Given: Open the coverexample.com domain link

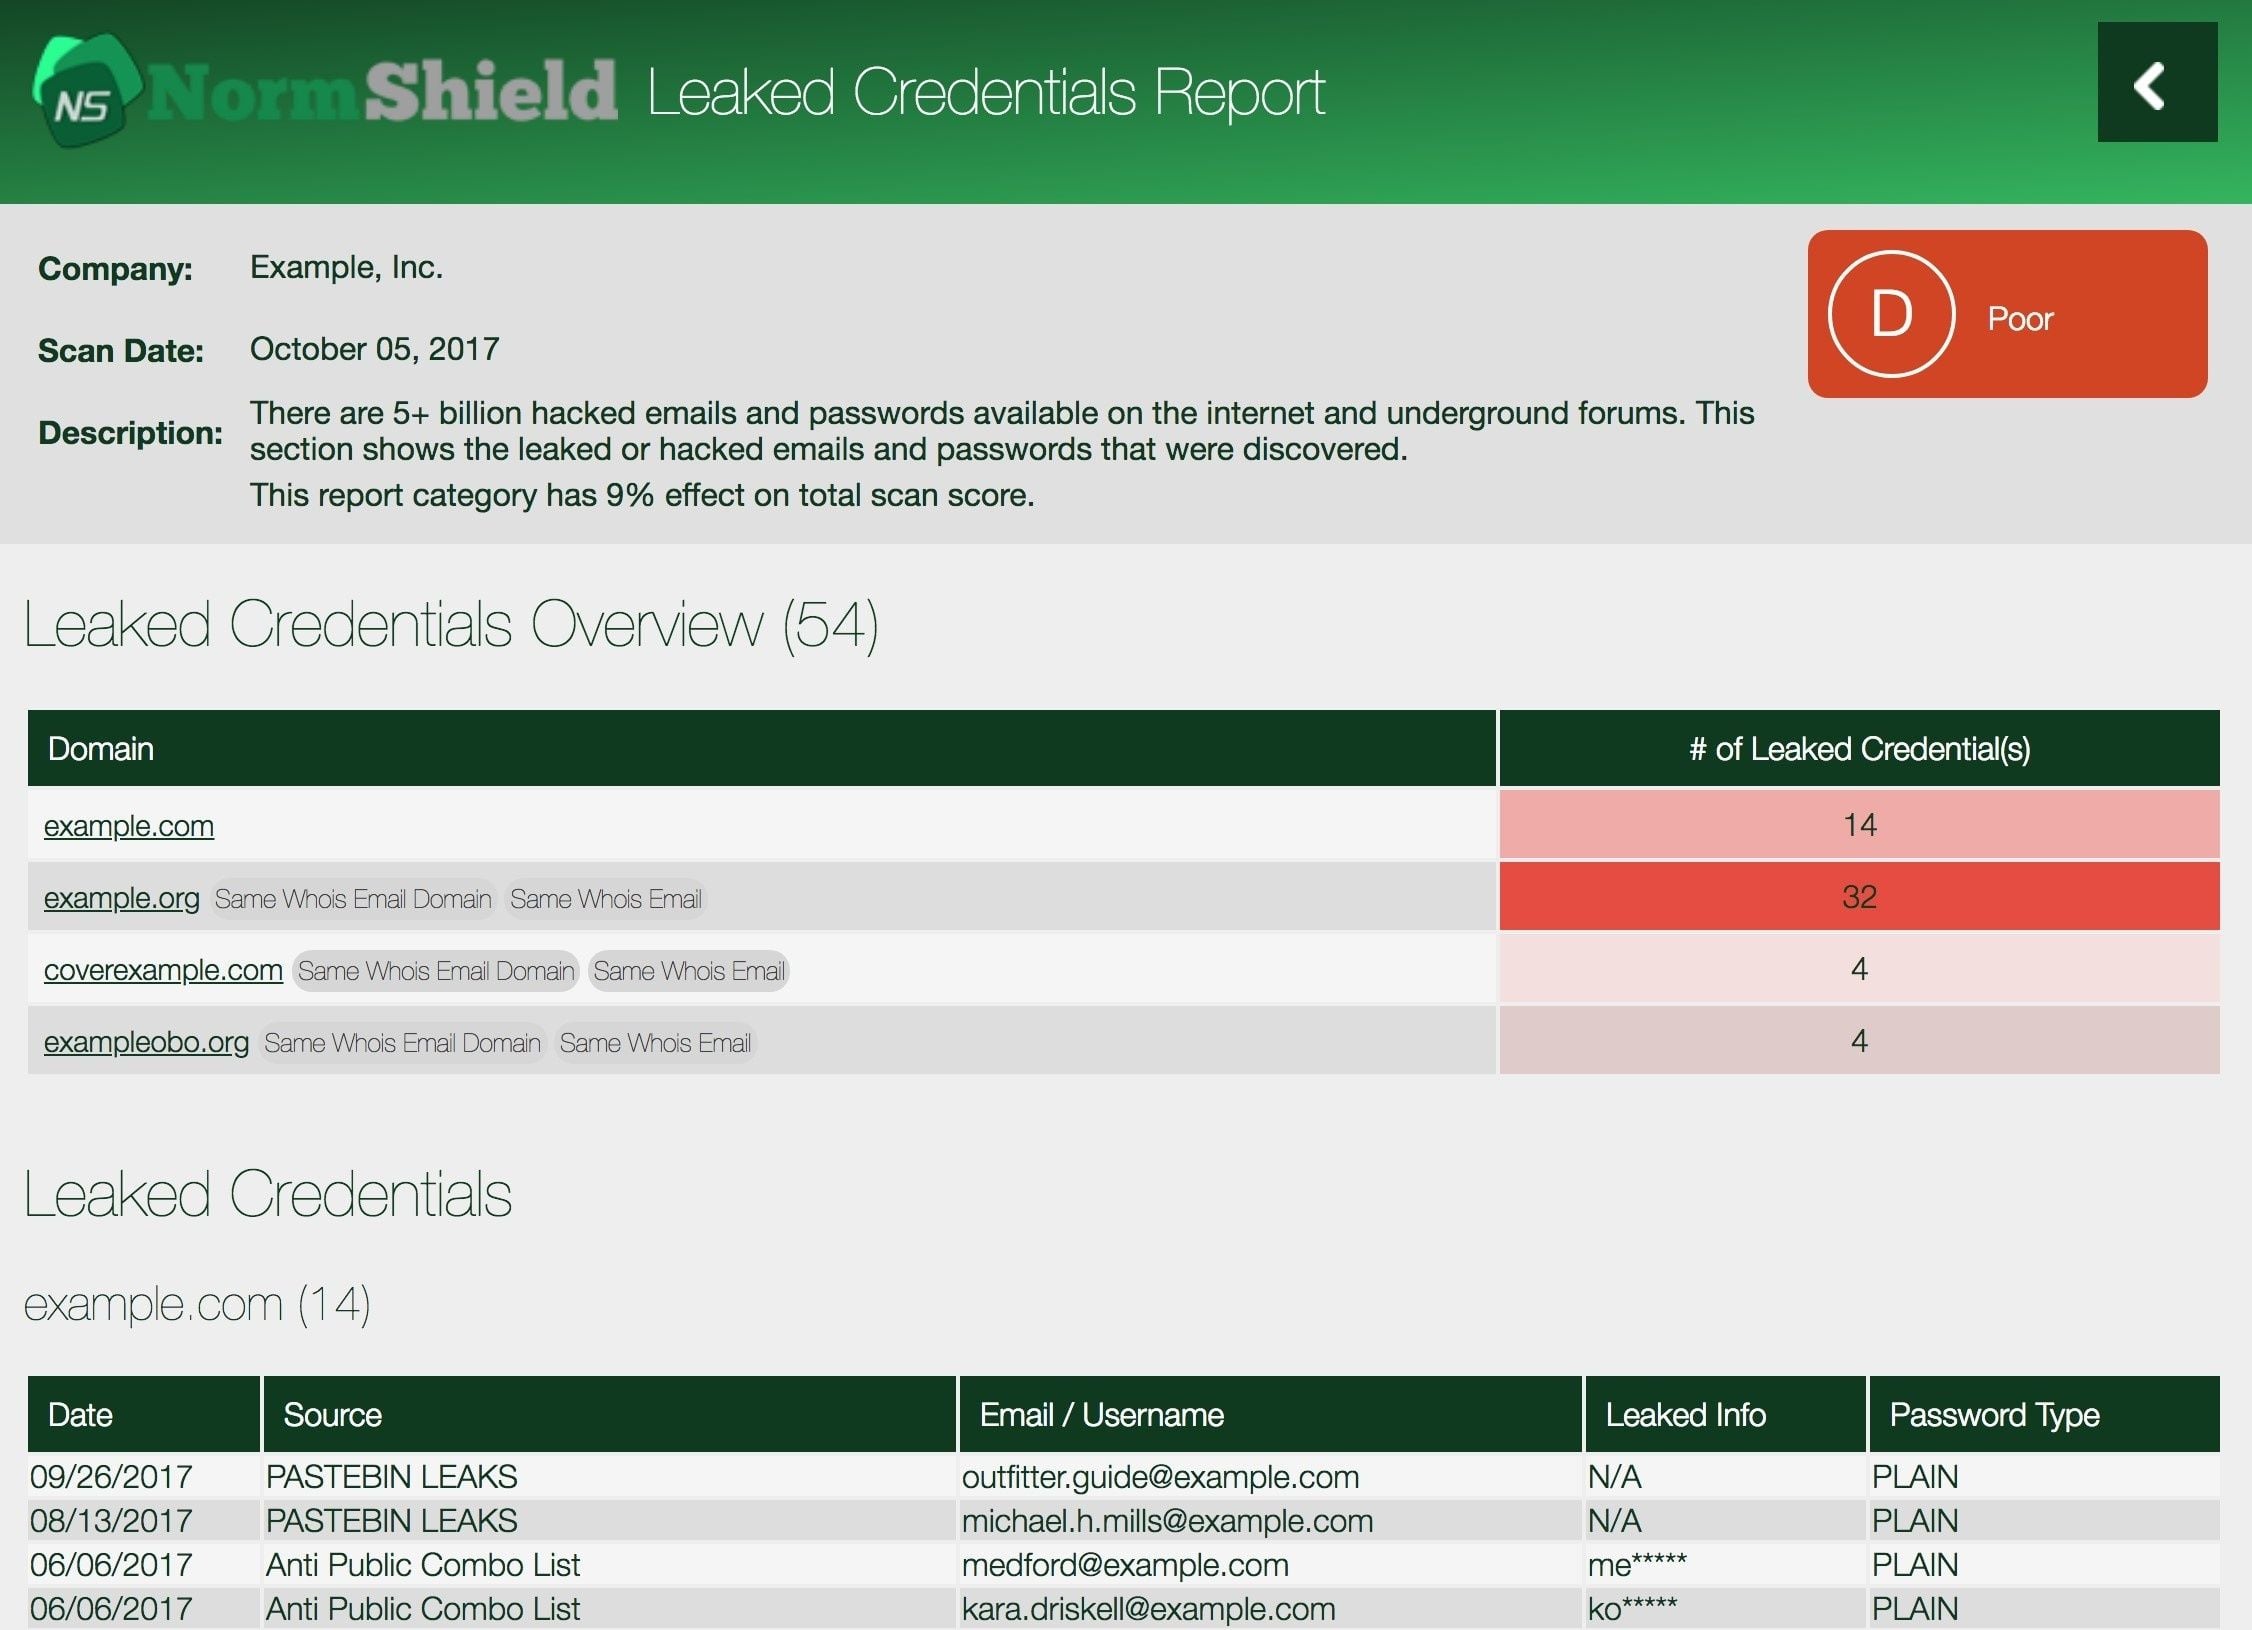Looking at the screenshot, I should 161,969.
